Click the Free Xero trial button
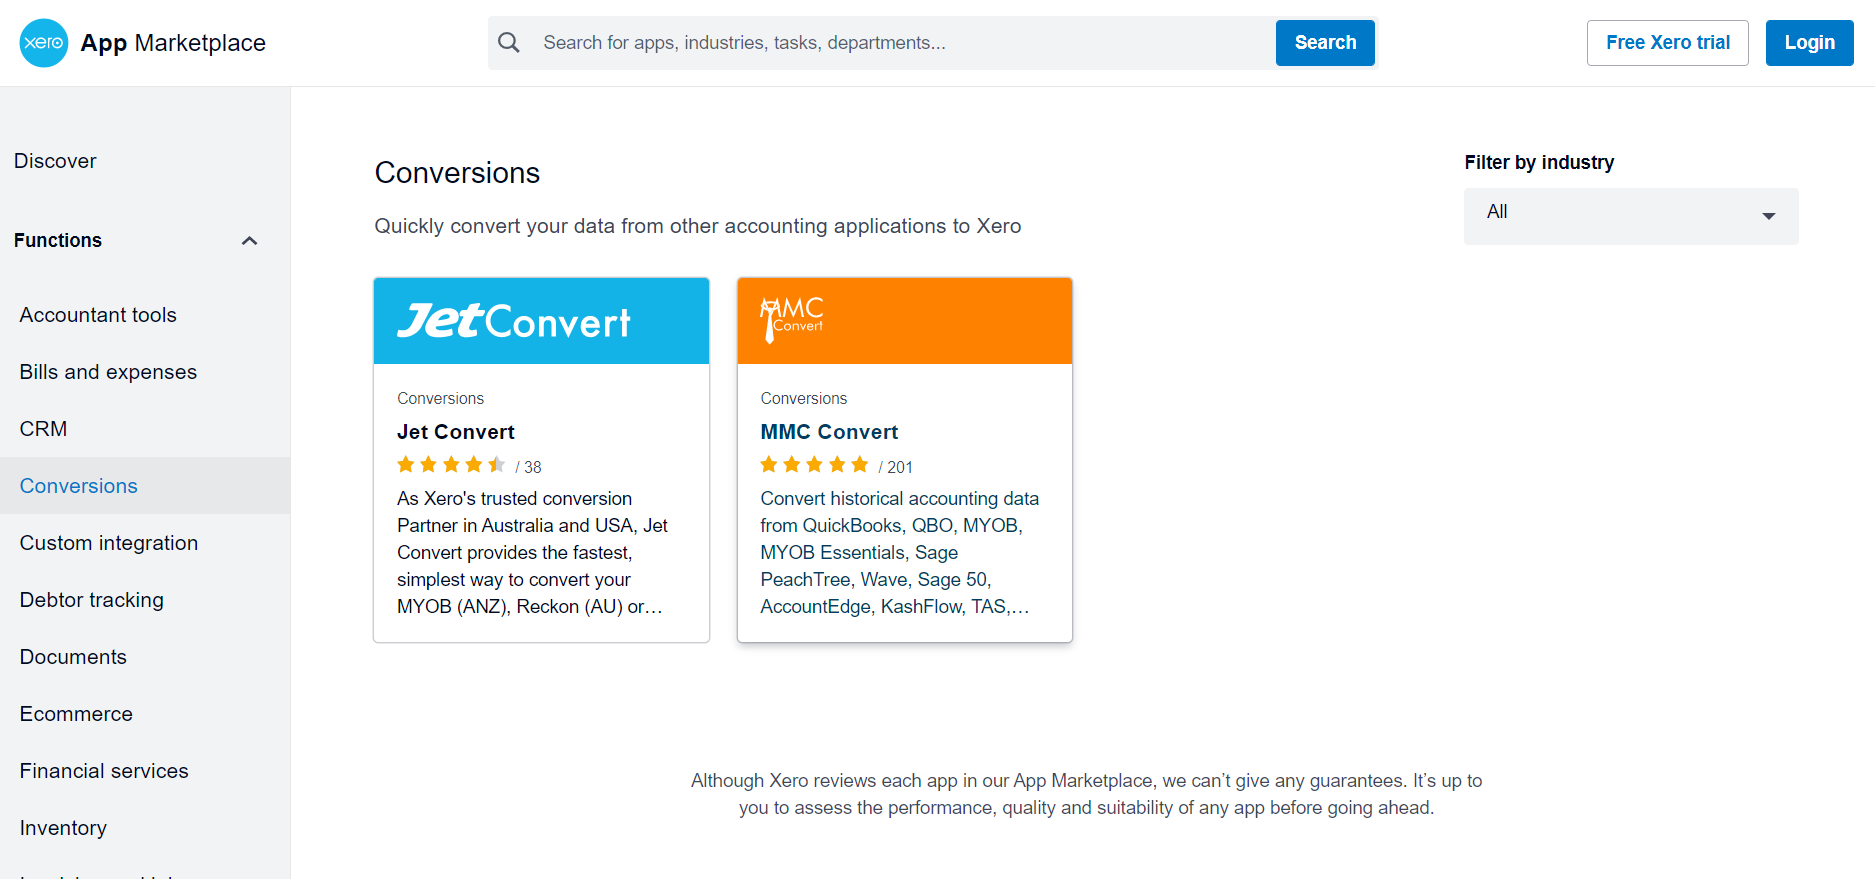The height and width of the screenshot is (879, 1875). click(x=1667, y=43)
